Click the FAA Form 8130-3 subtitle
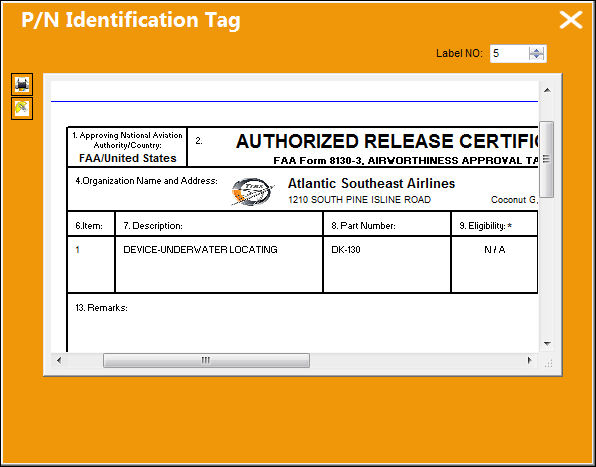 click(406, 161)
